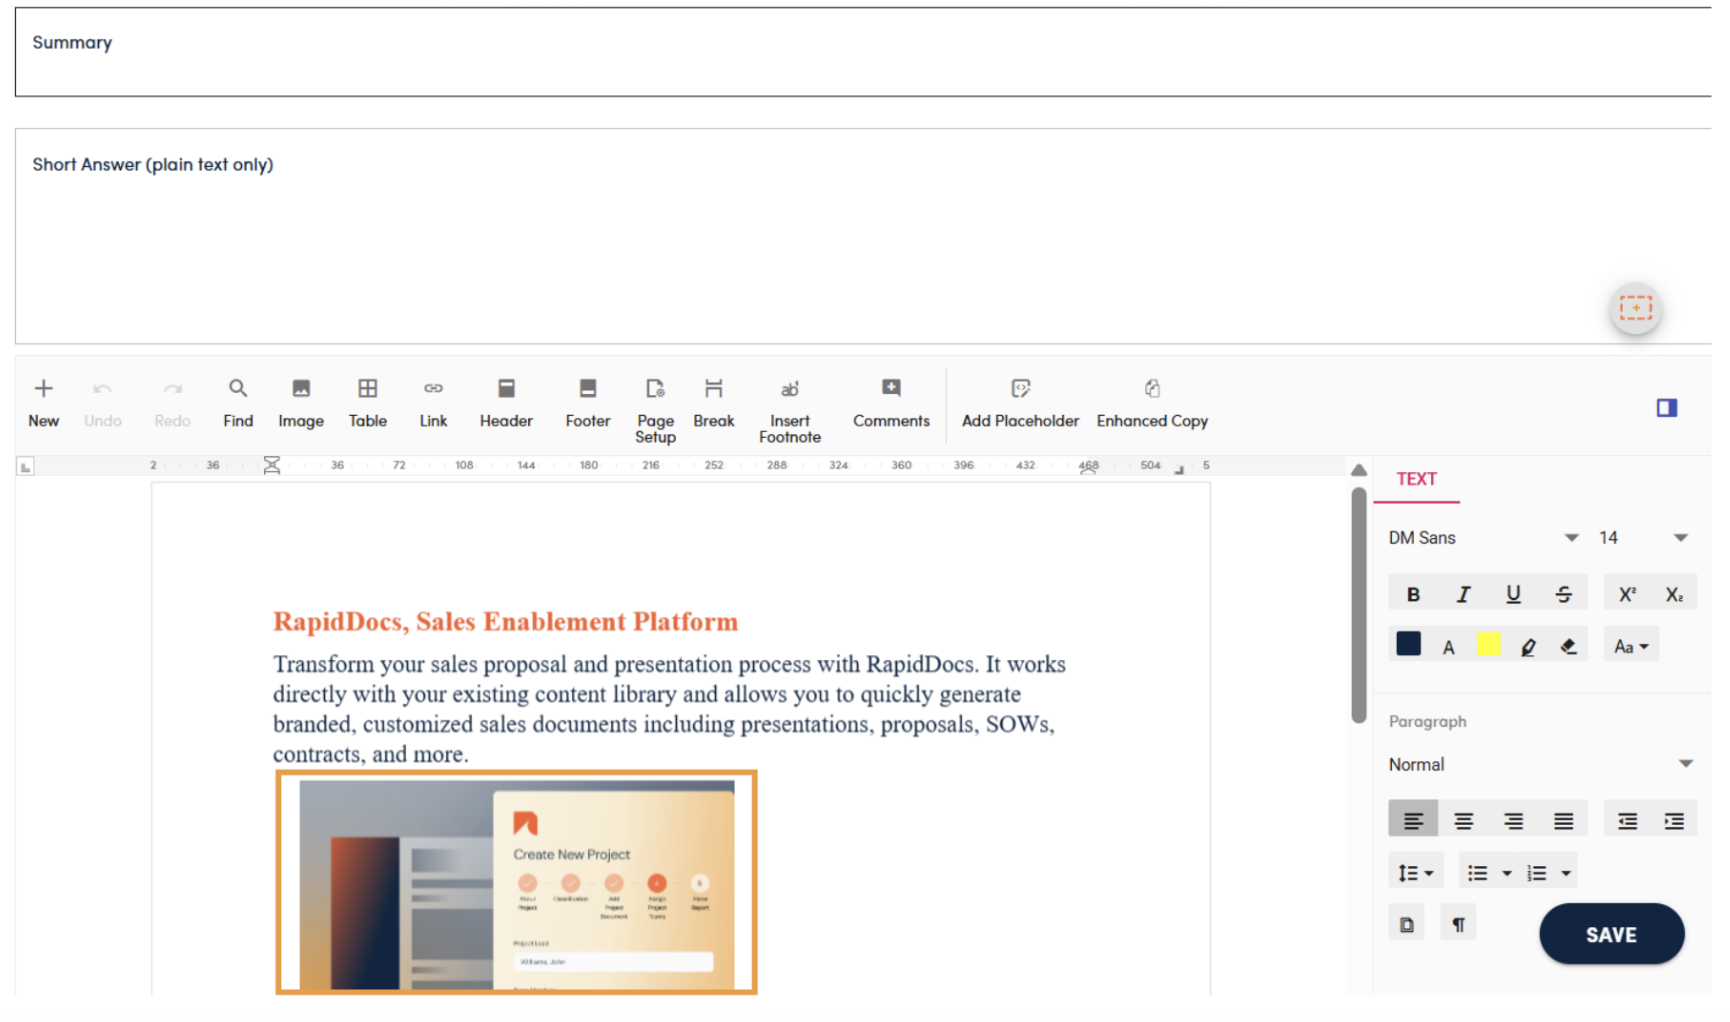Image resolution: width=1730 pixels, height=1022 pixels.
Task: Toggle the side properties panel icon
Action: click(x=1666, y=408)
